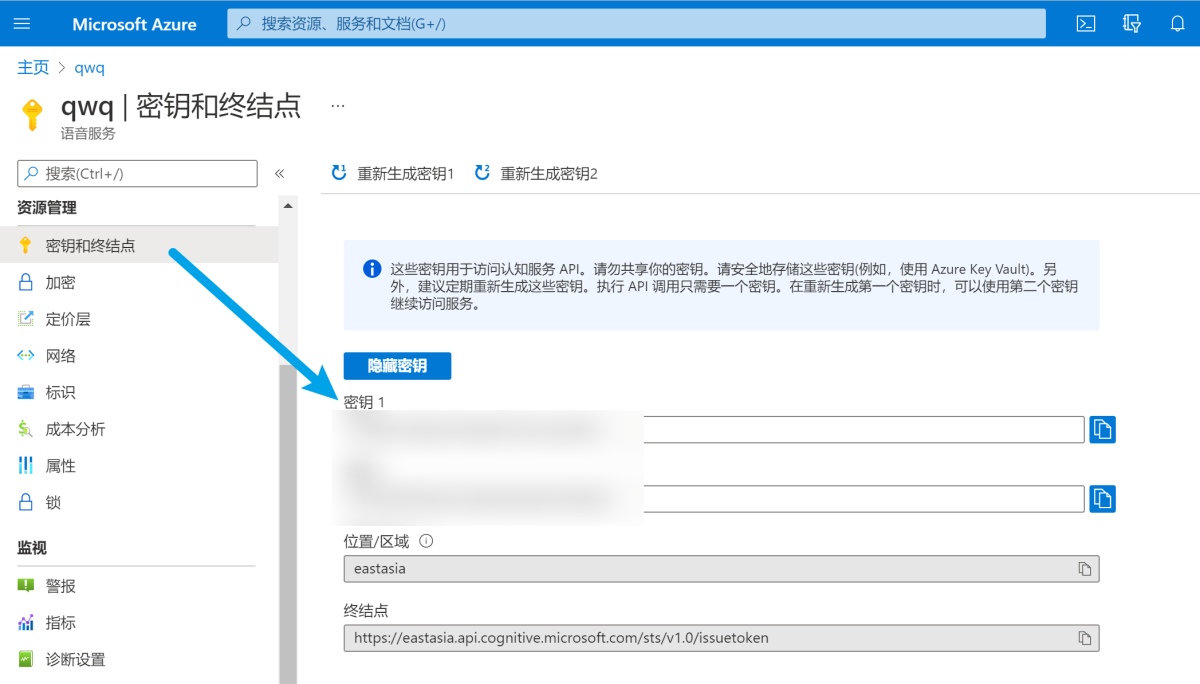Open the more options ellipsis by title

coord(338,105)
